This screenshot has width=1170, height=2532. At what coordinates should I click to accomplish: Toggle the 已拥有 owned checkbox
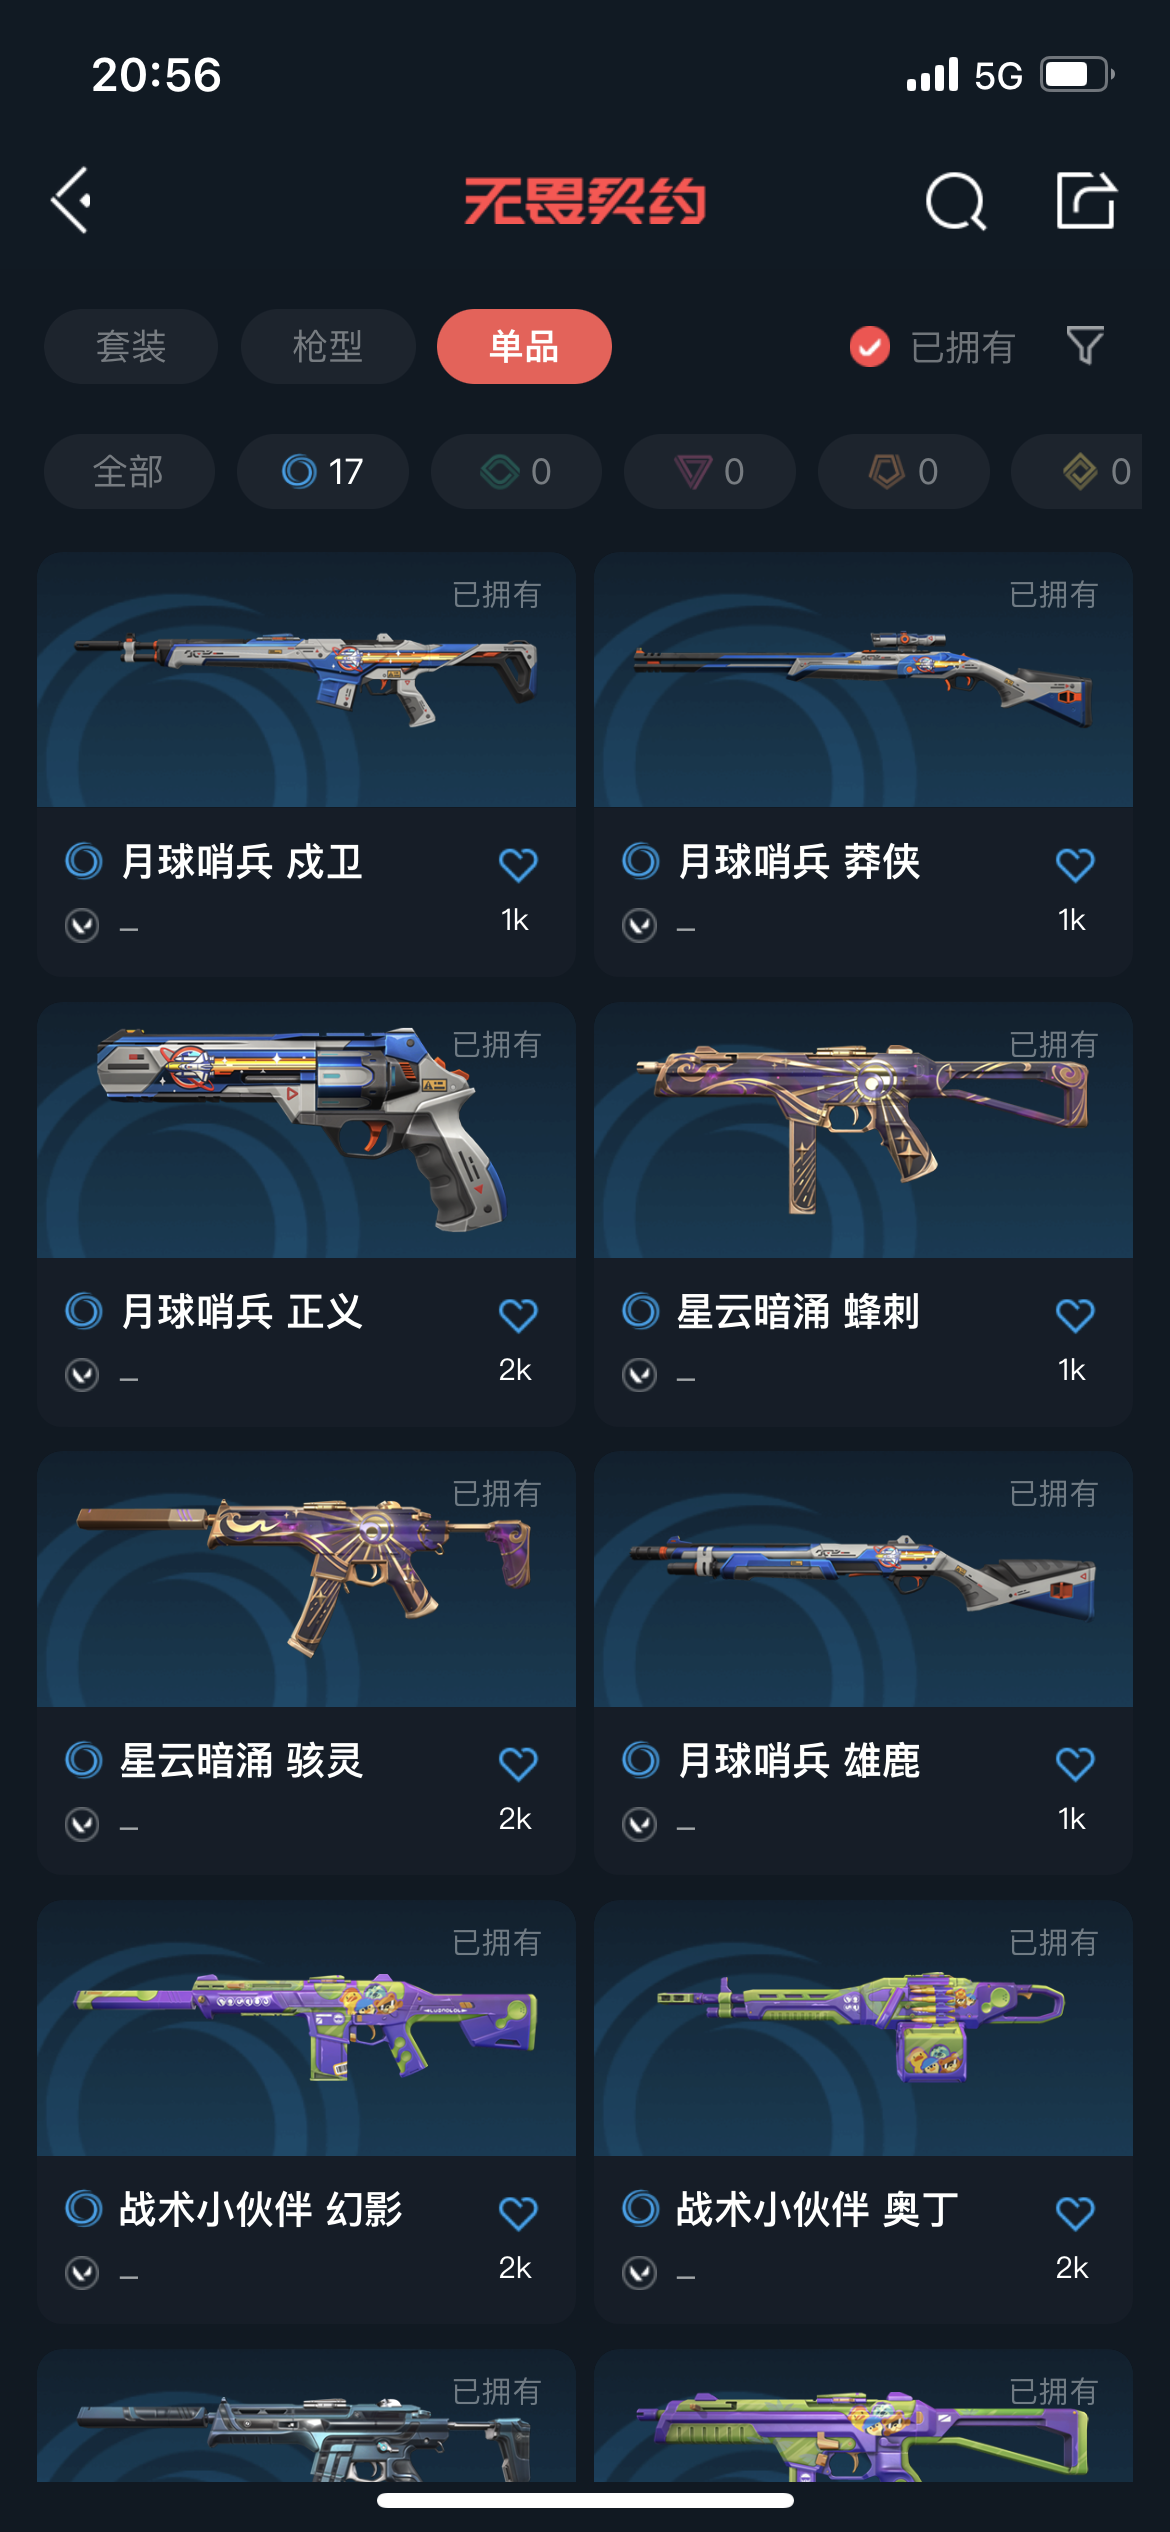click(x=870, y=347)
